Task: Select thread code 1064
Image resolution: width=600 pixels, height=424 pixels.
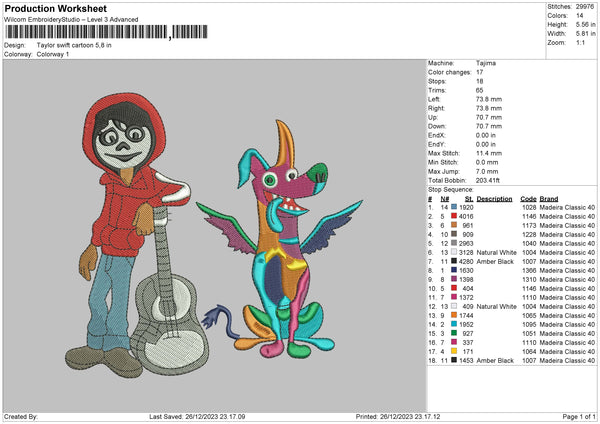Action: [529, 351]
